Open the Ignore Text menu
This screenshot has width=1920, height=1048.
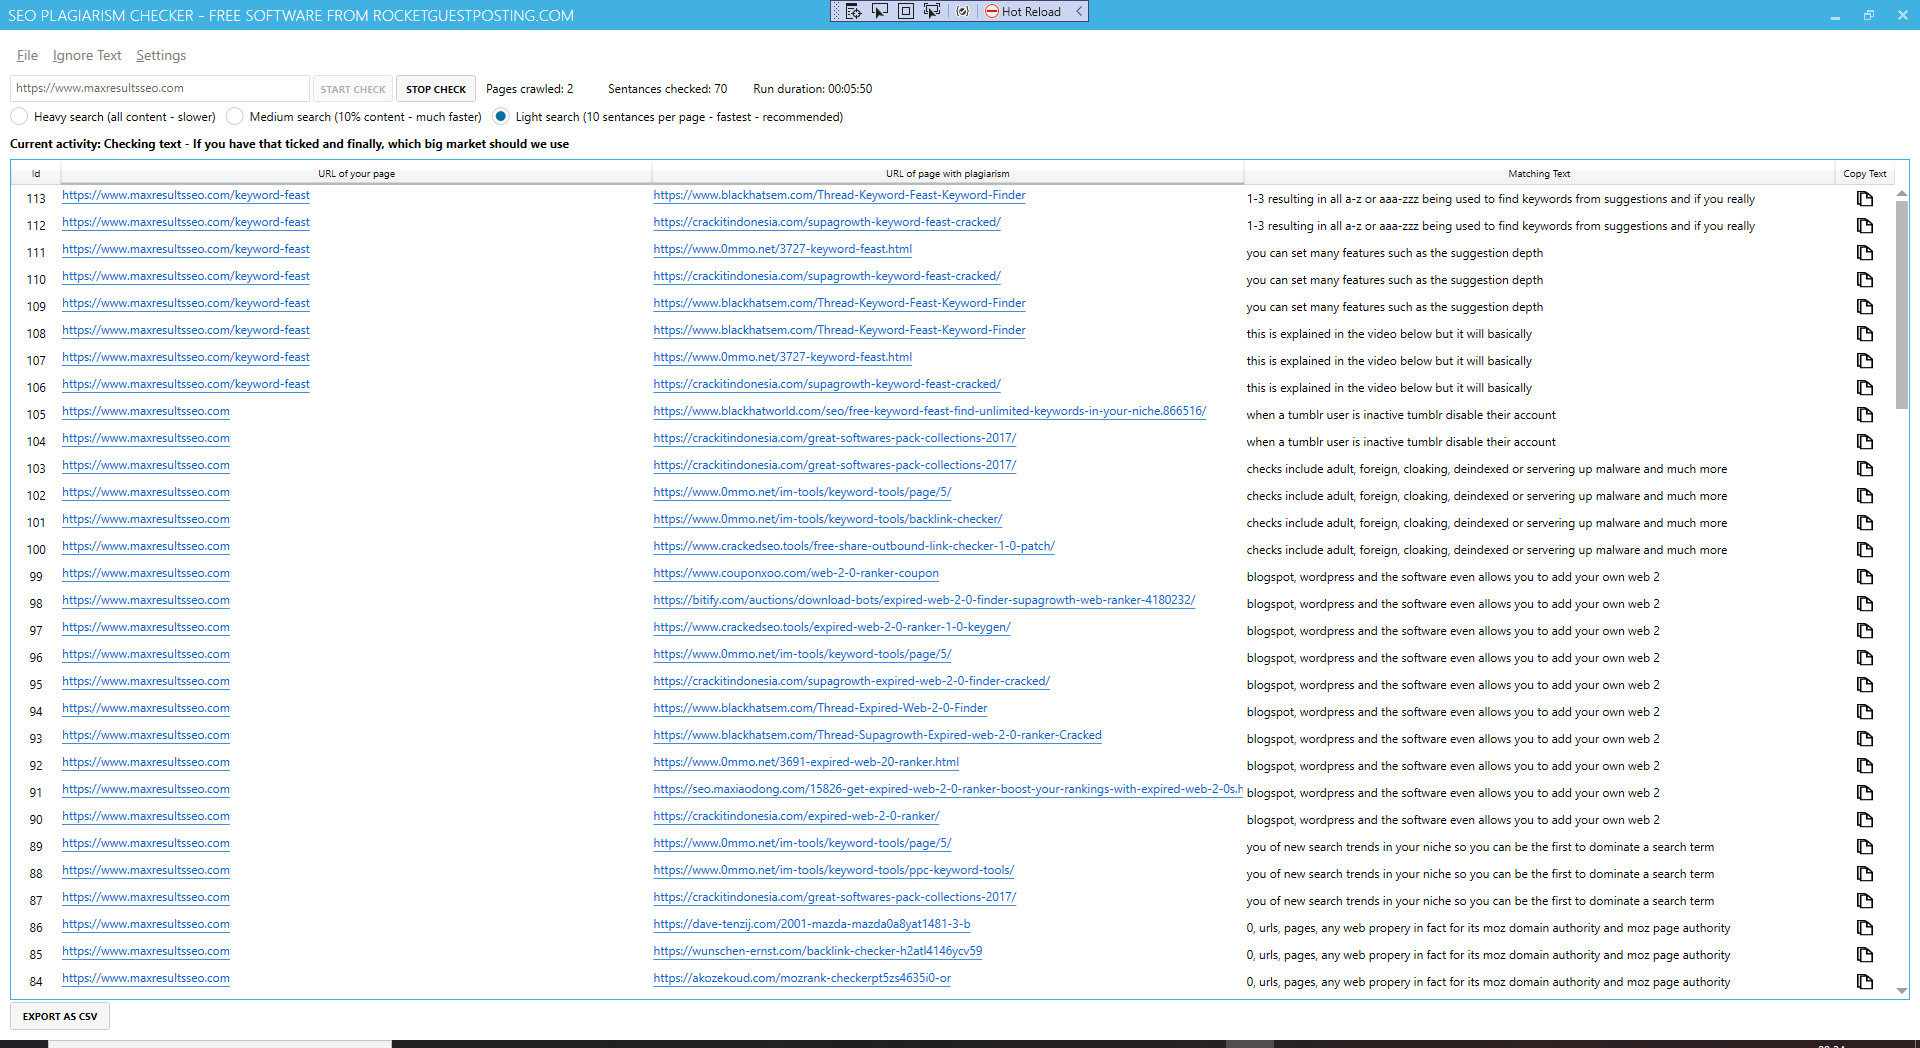coord(87,56)
